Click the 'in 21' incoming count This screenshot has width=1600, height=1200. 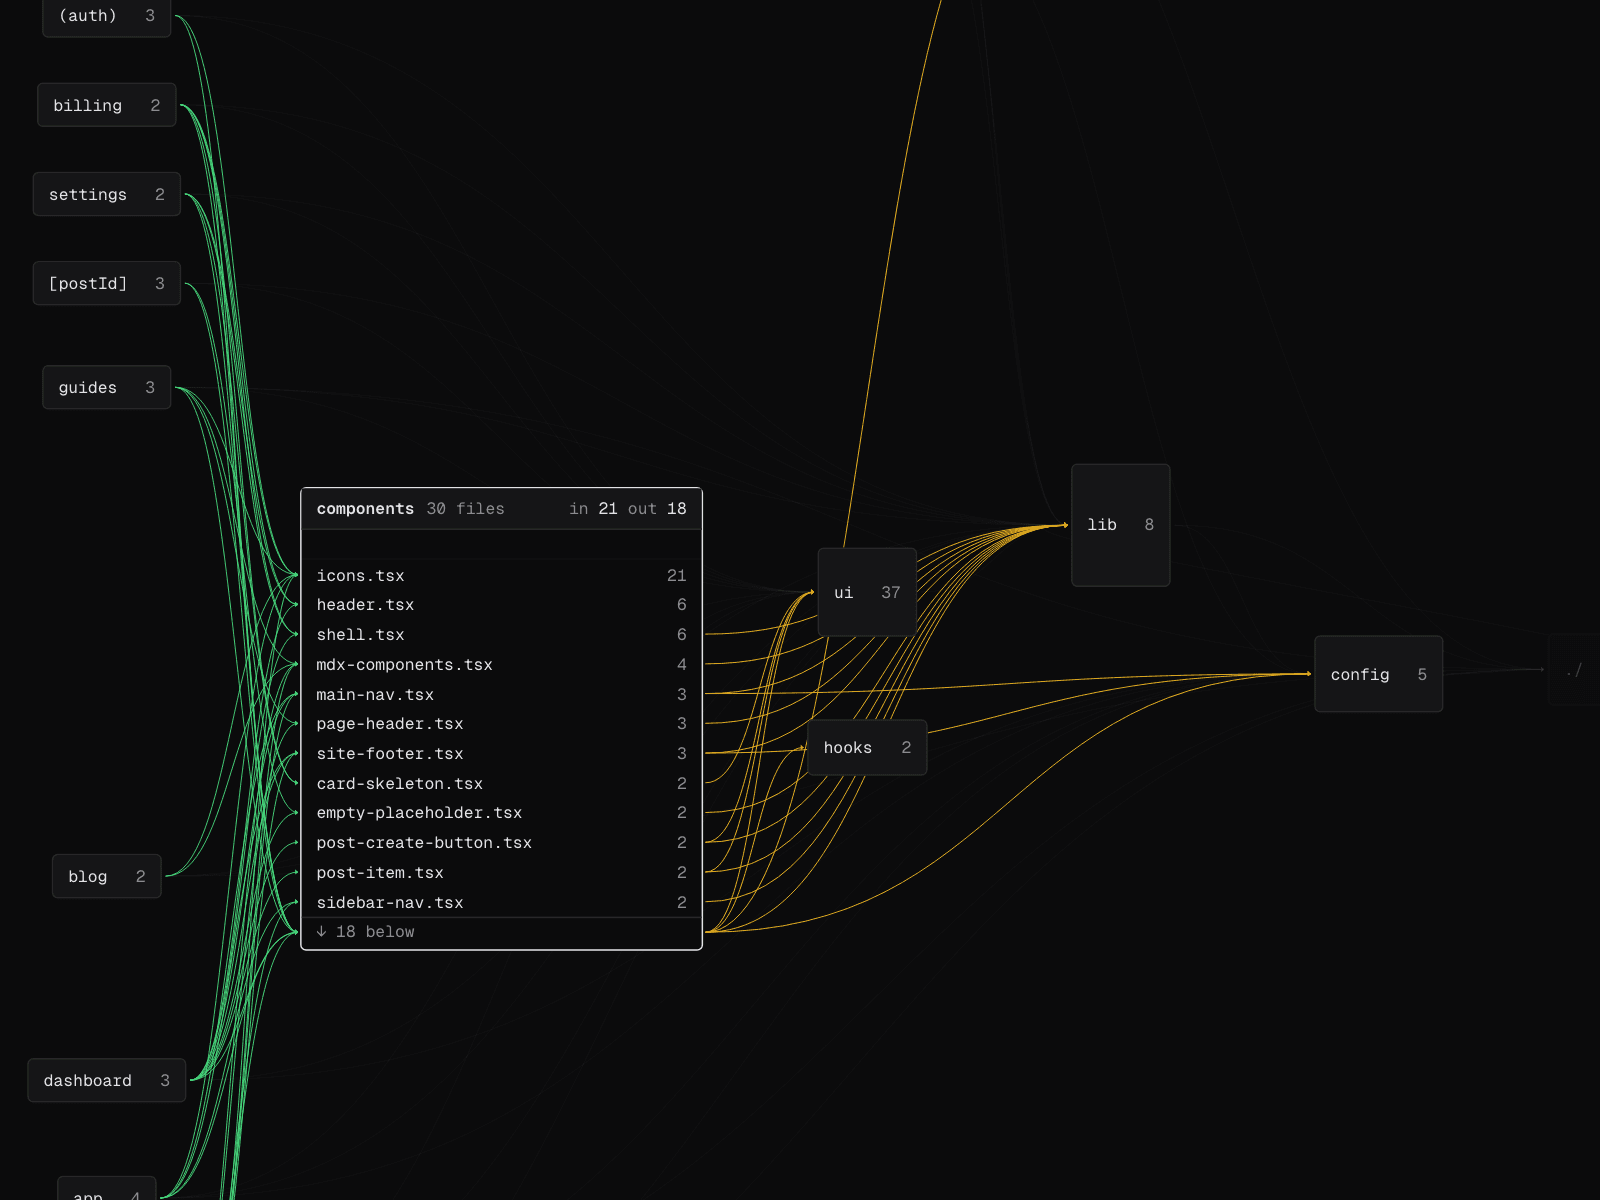(593, 509)
